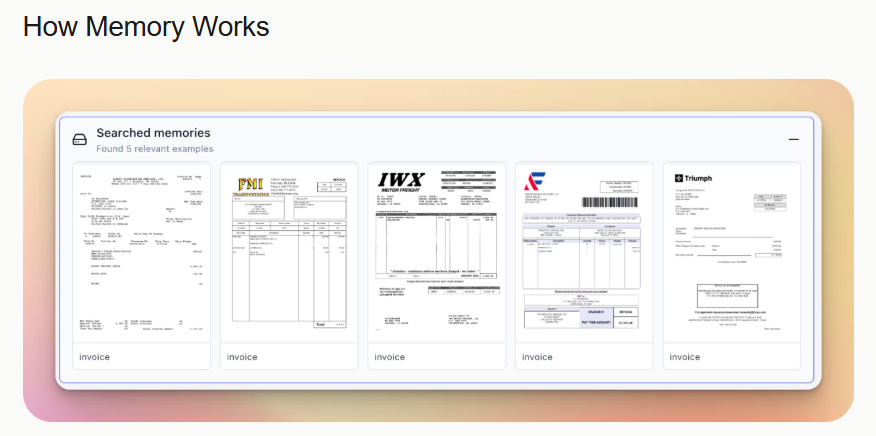Click invoice label under the FMI thumbnail
The width and height of the screenshot is (876, 436).
242,357
